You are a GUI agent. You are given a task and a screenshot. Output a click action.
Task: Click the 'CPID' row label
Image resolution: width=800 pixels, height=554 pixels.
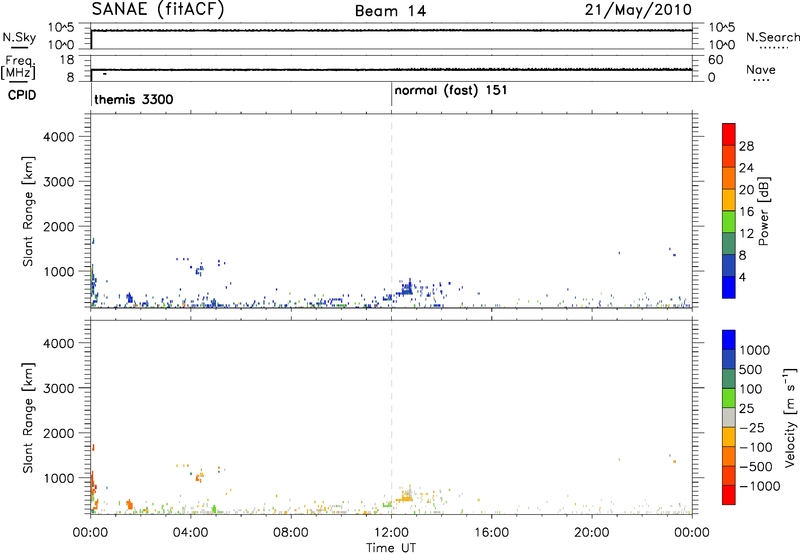(x=22, y=95)
